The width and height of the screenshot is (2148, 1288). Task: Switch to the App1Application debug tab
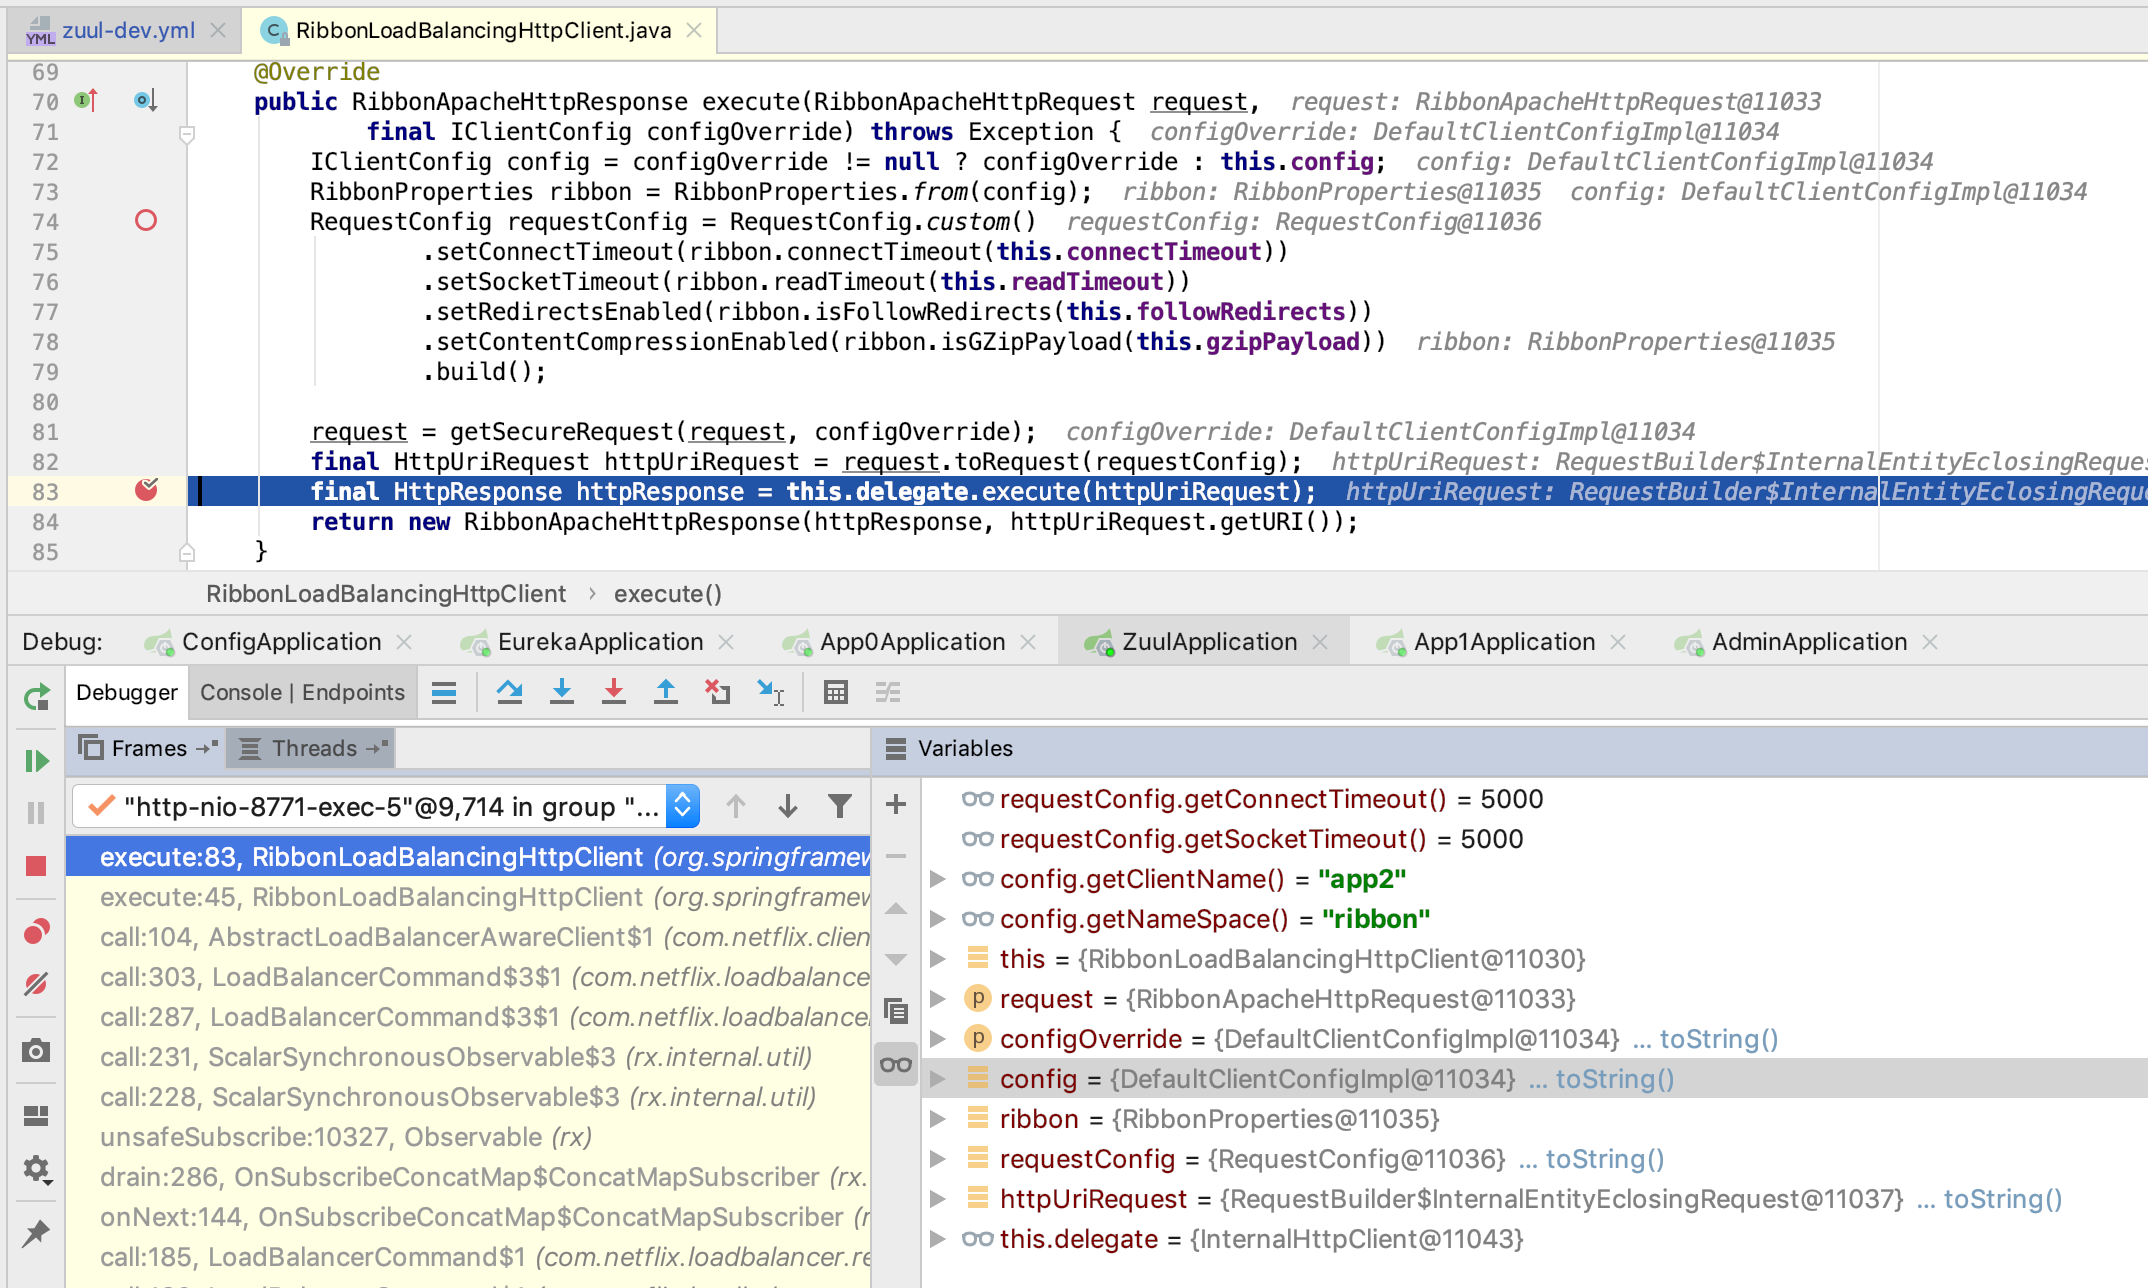1504,642
